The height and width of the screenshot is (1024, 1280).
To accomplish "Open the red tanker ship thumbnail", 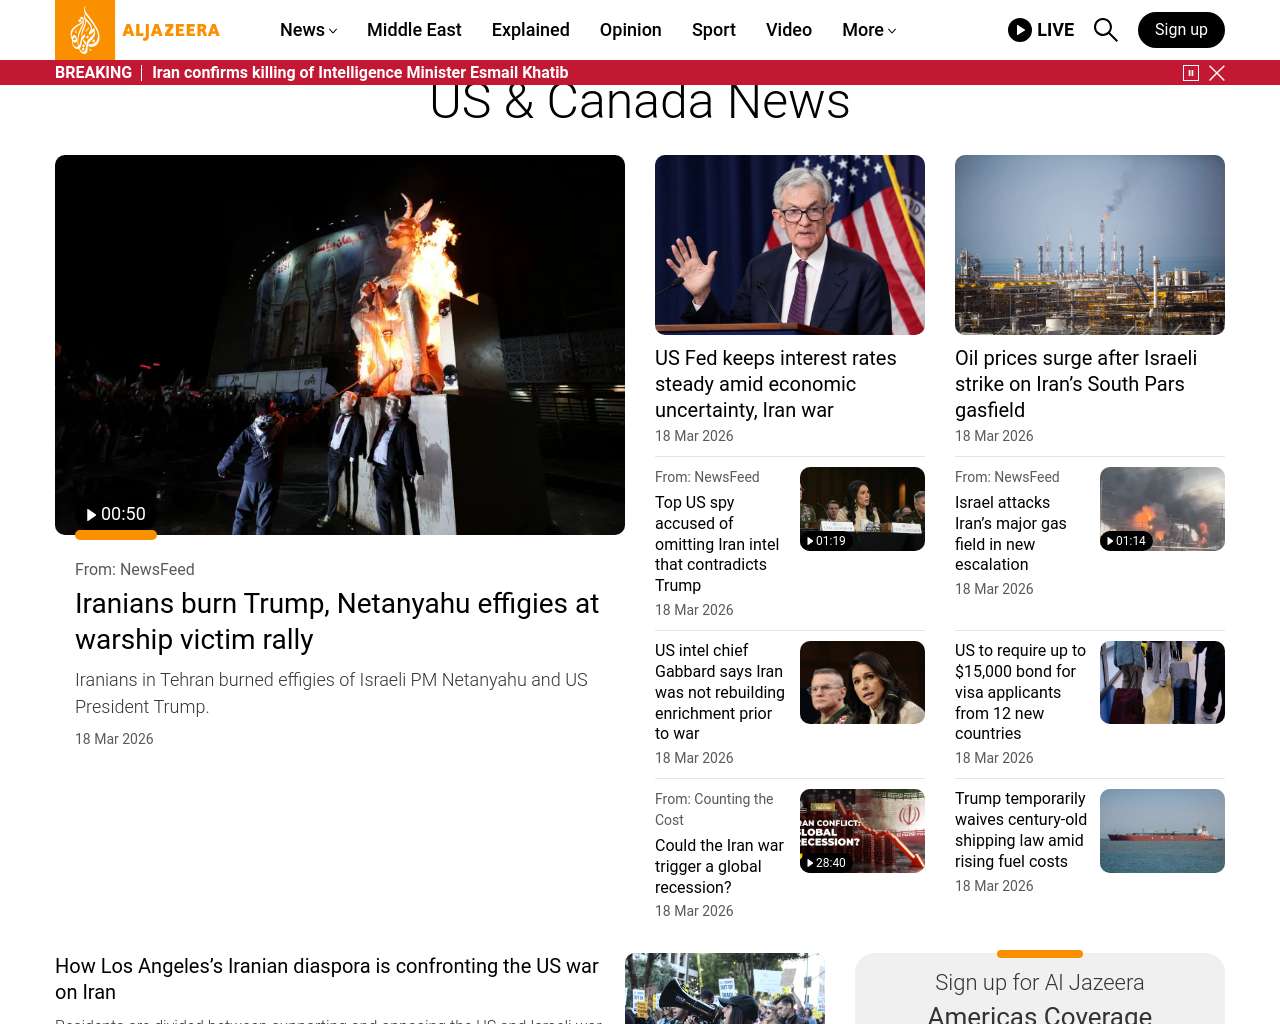I will coord(1162,831).
